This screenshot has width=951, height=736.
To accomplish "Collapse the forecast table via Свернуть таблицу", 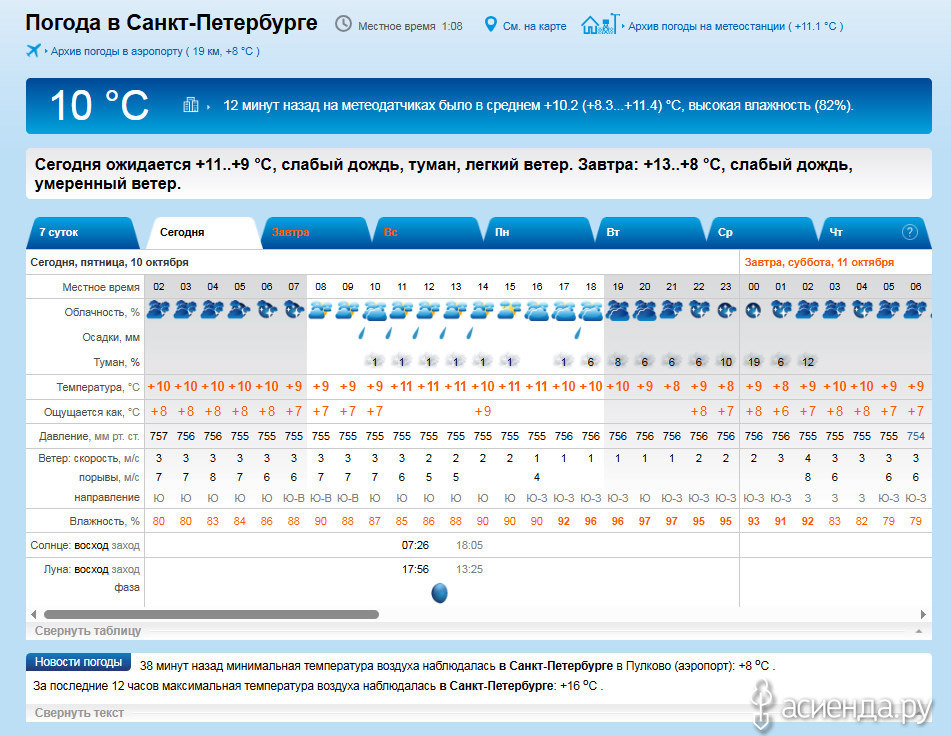I will [88, 631].
